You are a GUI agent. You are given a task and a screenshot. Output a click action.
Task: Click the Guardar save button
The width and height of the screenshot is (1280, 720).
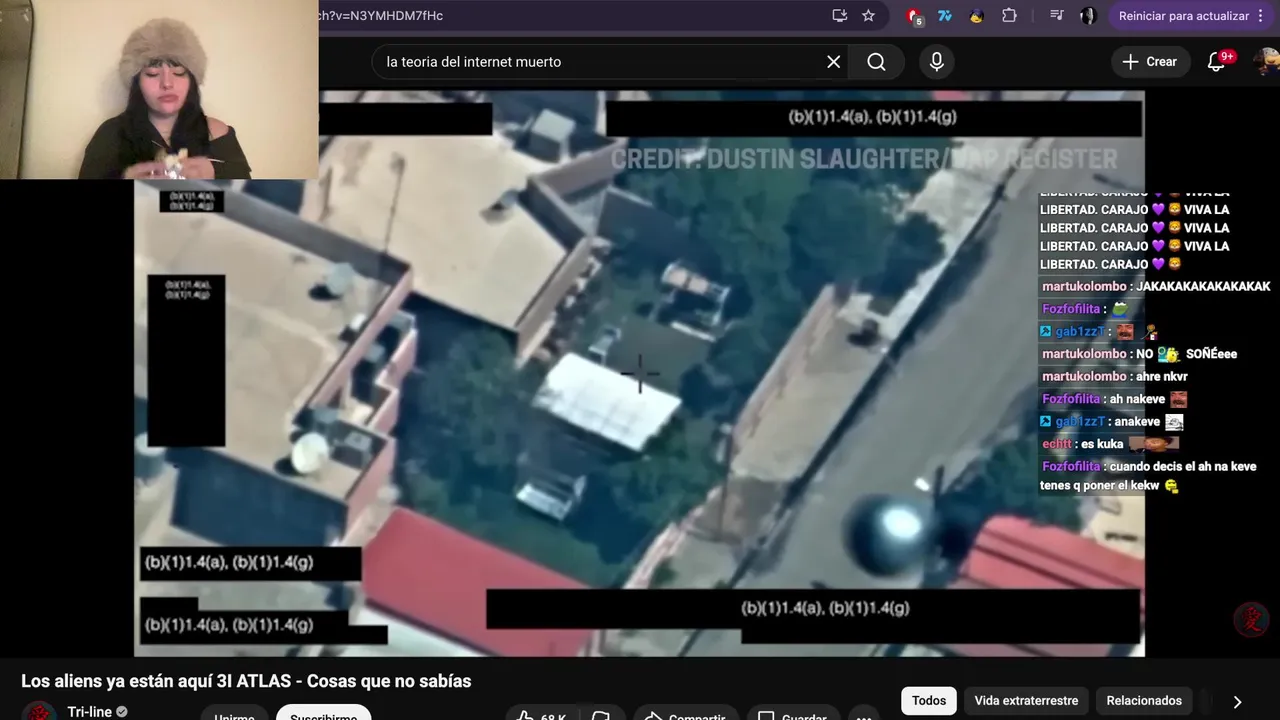point(792,714)
